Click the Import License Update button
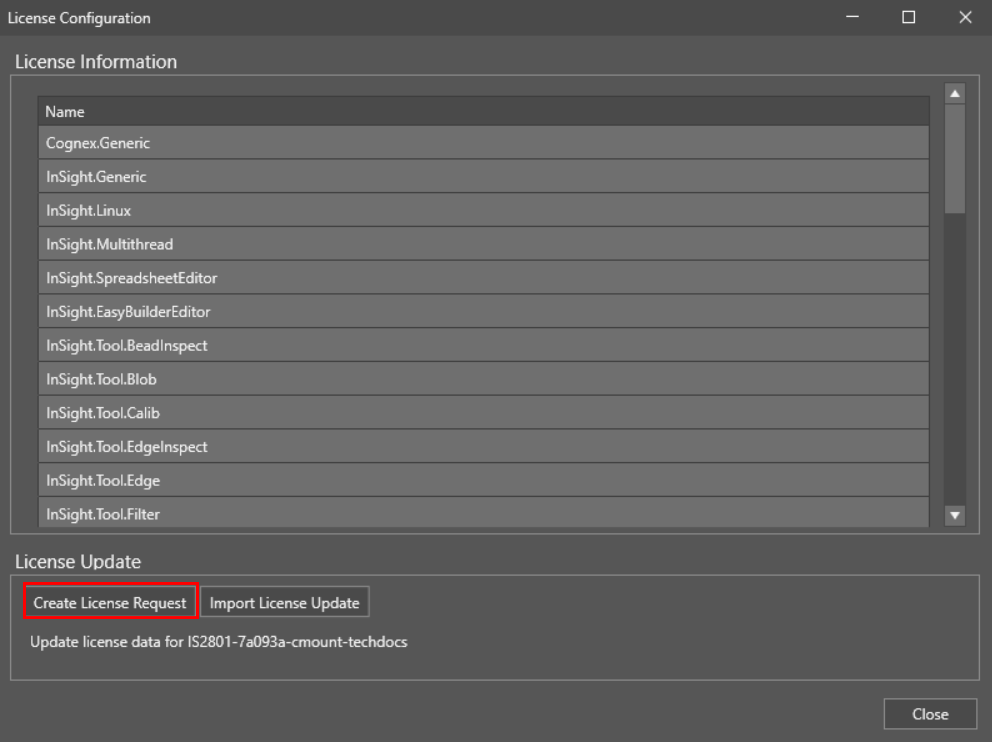Screen dimensions: 992x742 click(285, 603)
